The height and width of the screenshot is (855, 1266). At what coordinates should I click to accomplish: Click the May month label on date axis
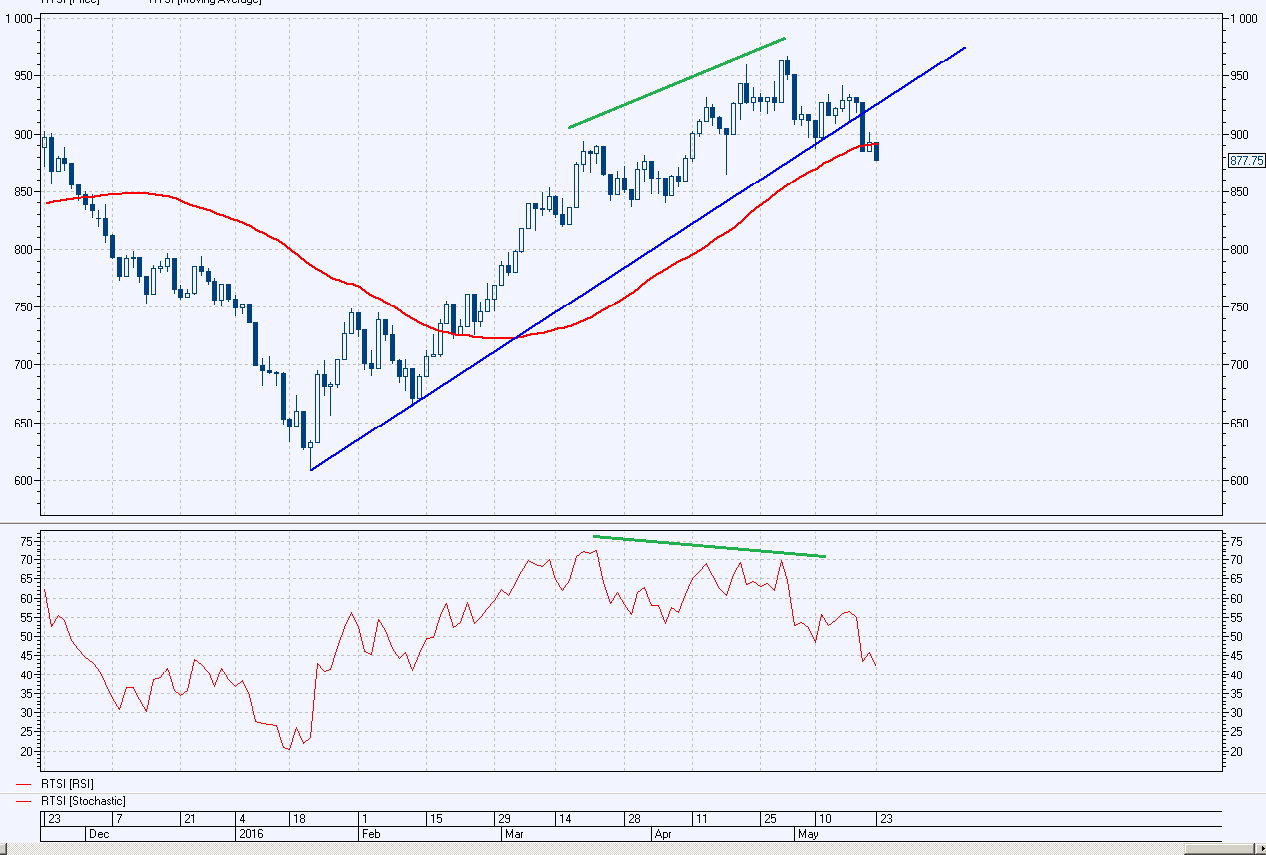806,833
